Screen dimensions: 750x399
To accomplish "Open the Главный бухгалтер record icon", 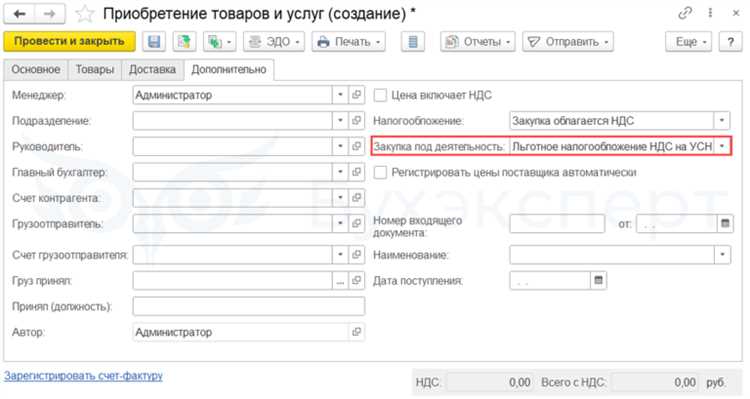I will tap(356, 172).
